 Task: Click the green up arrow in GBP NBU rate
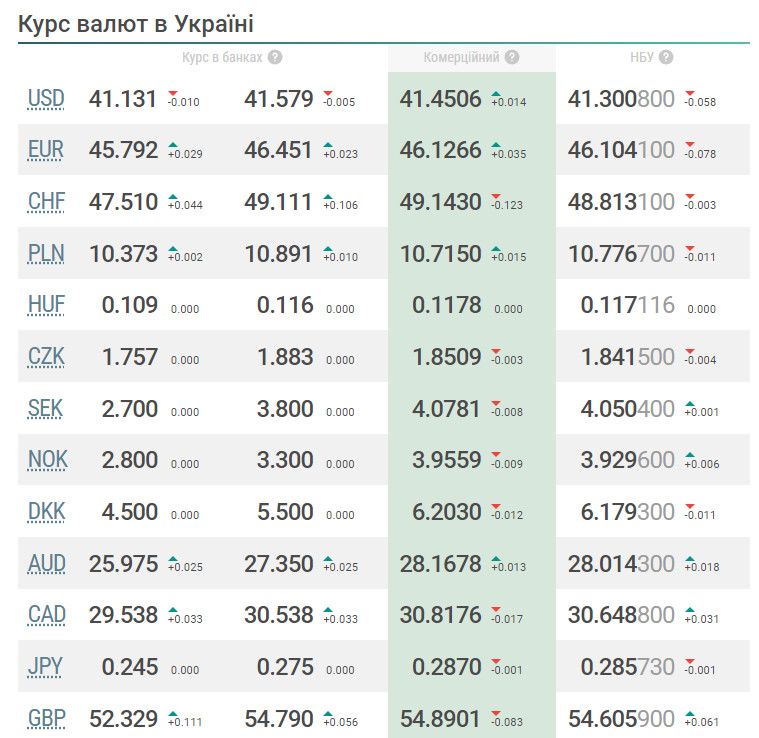pyautogui.click(x=690, y=713)
